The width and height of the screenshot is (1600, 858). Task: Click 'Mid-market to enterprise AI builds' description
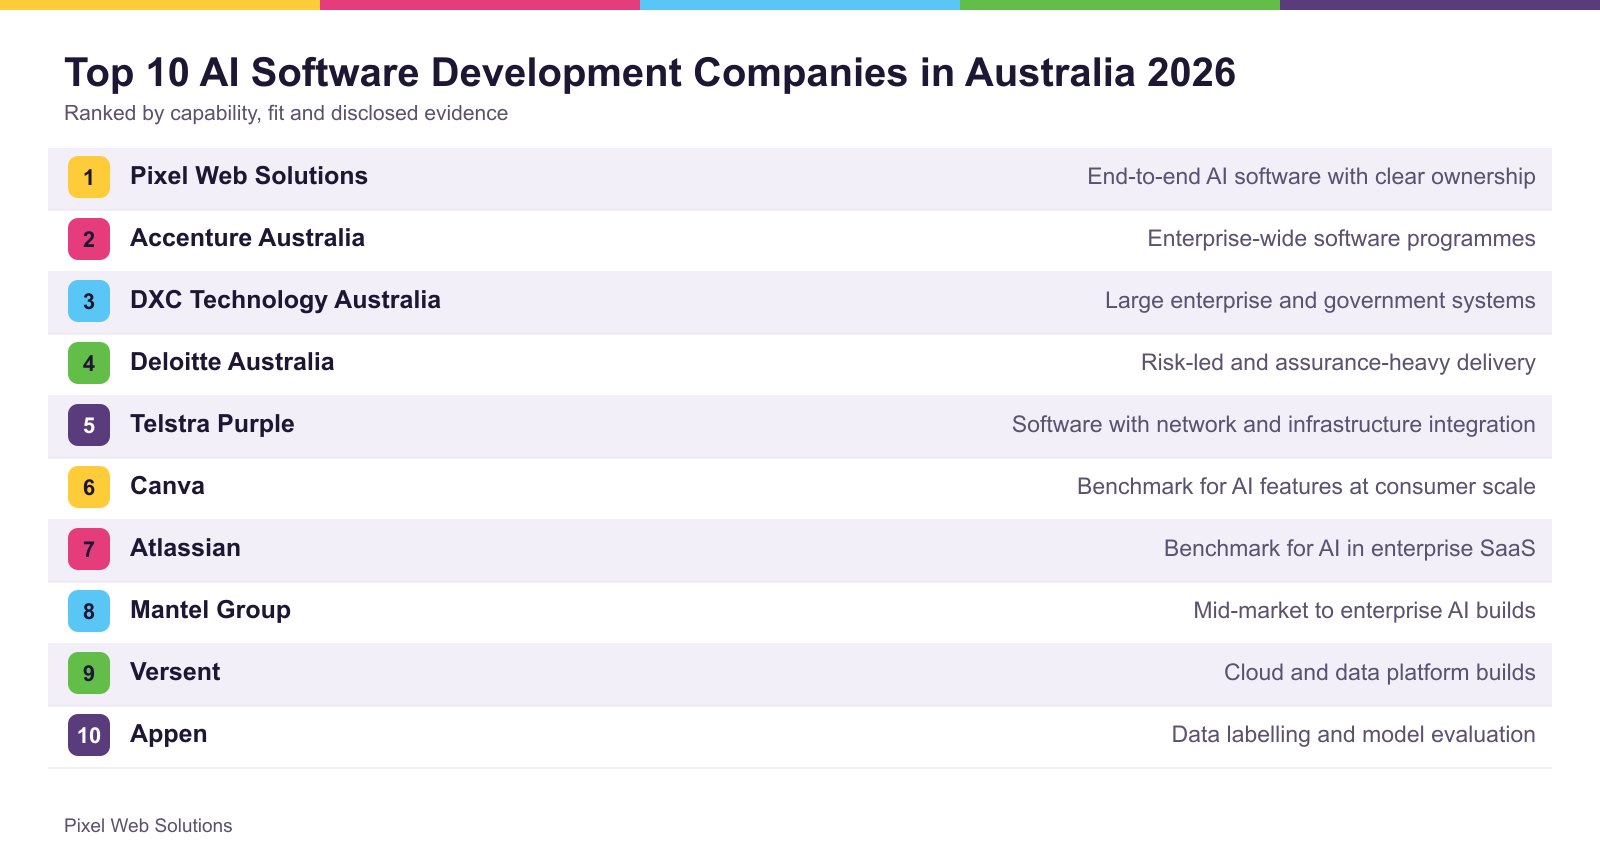coord(1364,611)
